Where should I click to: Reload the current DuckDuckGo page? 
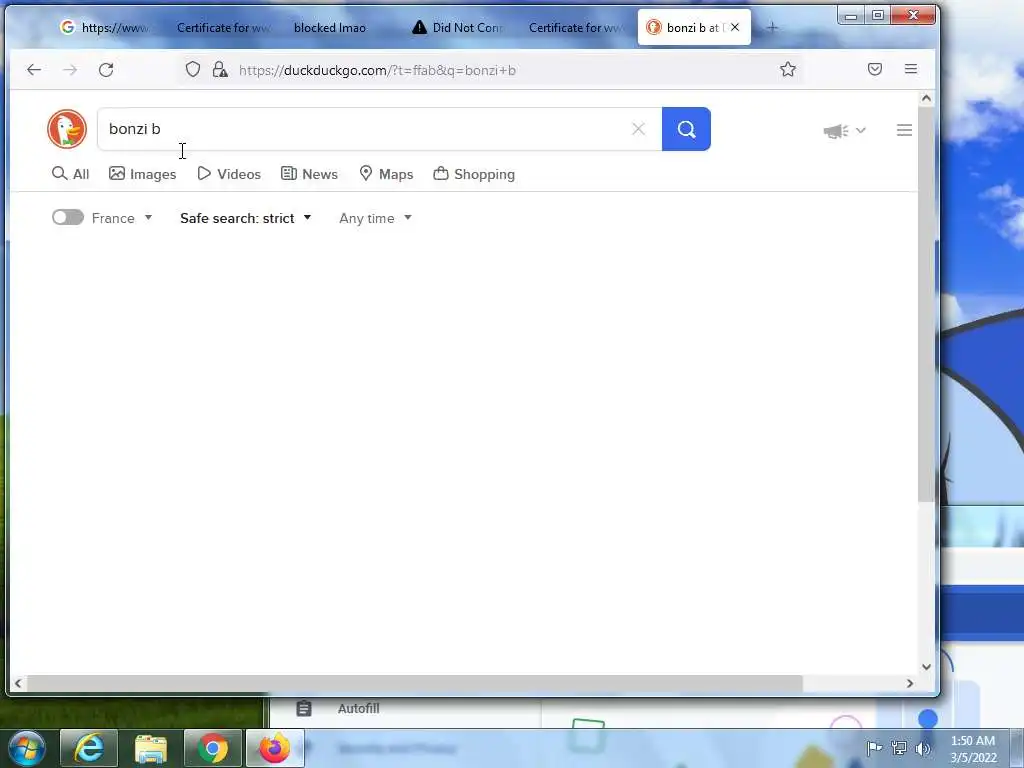tap(106, 70)
